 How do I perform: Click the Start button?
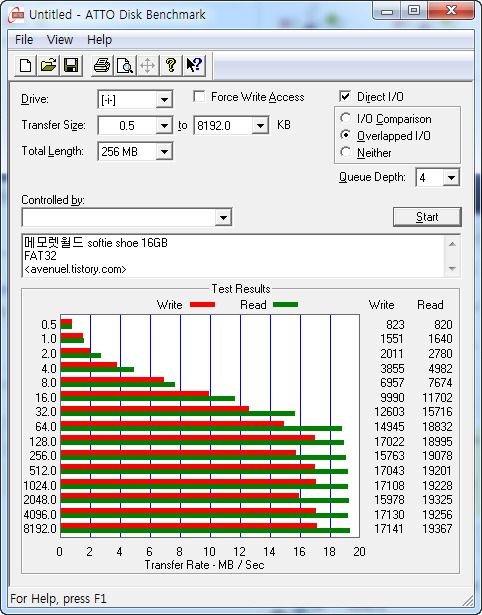coord(427,217)
